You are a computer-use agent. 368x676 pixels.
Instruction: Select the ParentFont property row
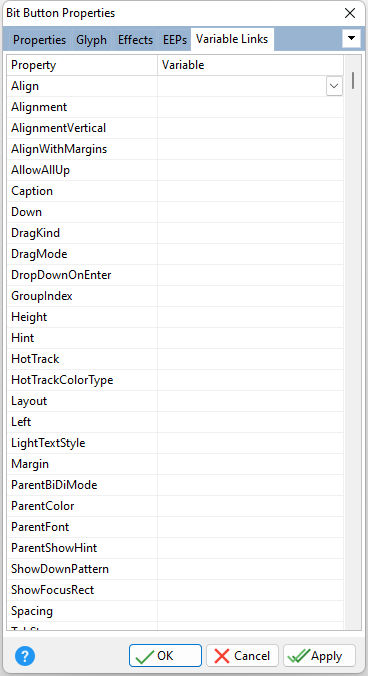[x=175, y=527]
